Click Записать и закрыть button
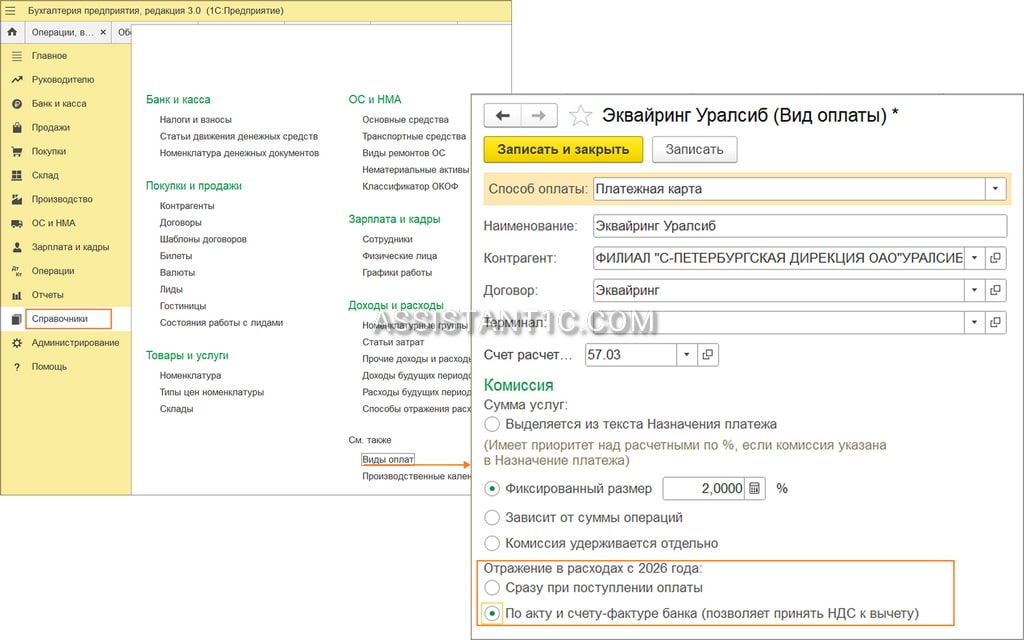The height and width of the screenshot is (640, 1024). click(563, 150)
